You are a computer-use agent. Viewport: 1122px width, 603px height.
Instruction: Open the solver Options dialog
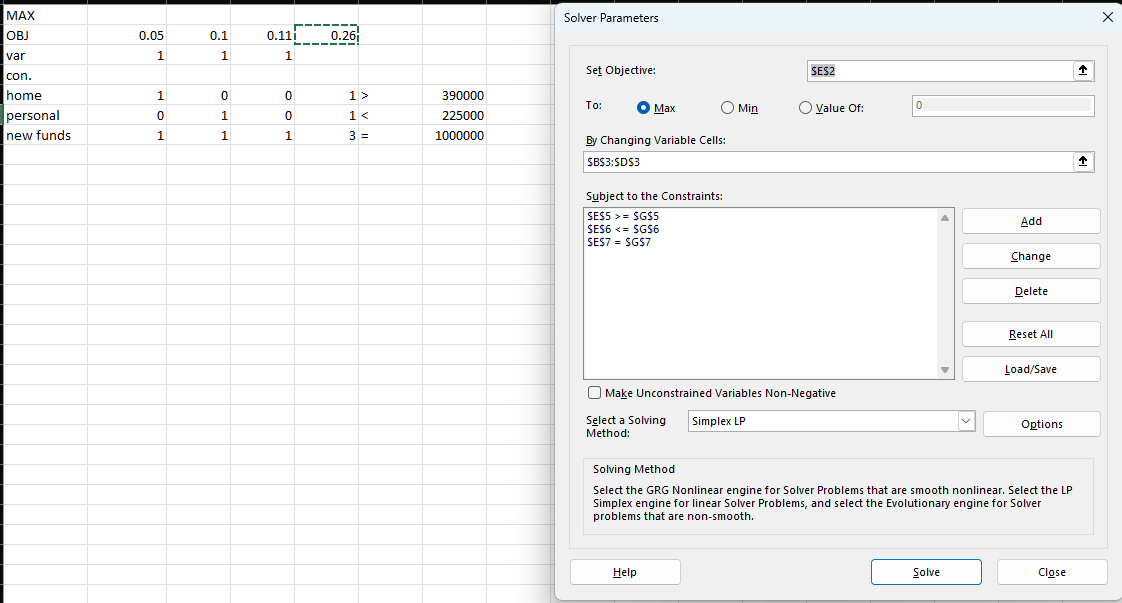pyautogui.click(x=1041, y=423)
